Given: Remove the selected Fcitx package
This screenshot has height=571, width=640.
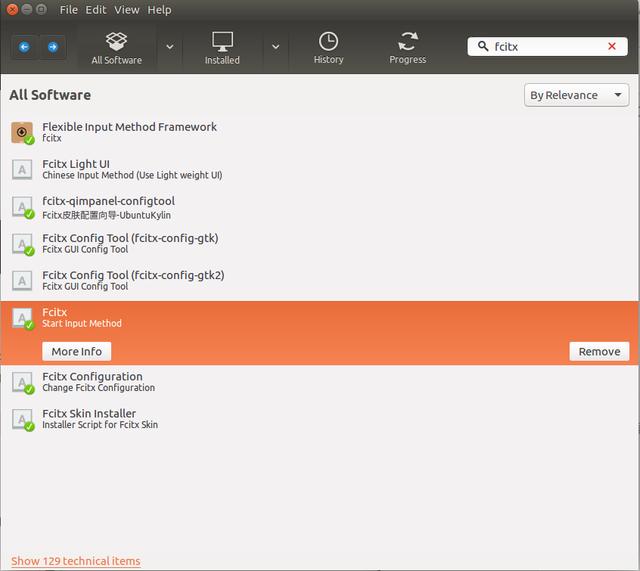Looking at the screenshot, I should tap(599, 351).
